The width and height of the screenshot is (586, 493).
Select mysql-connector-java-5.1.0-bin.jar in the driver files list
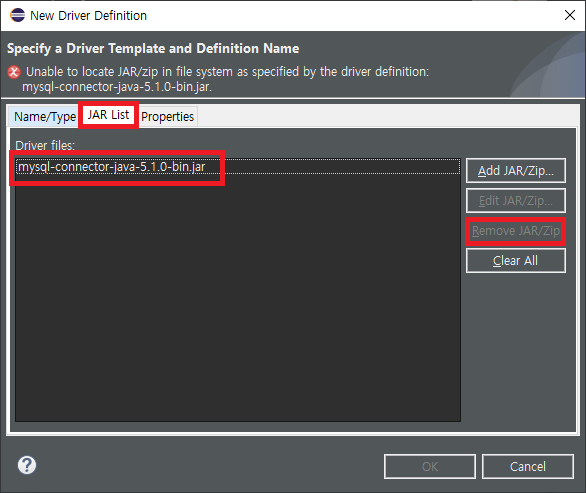pos(238,167)
